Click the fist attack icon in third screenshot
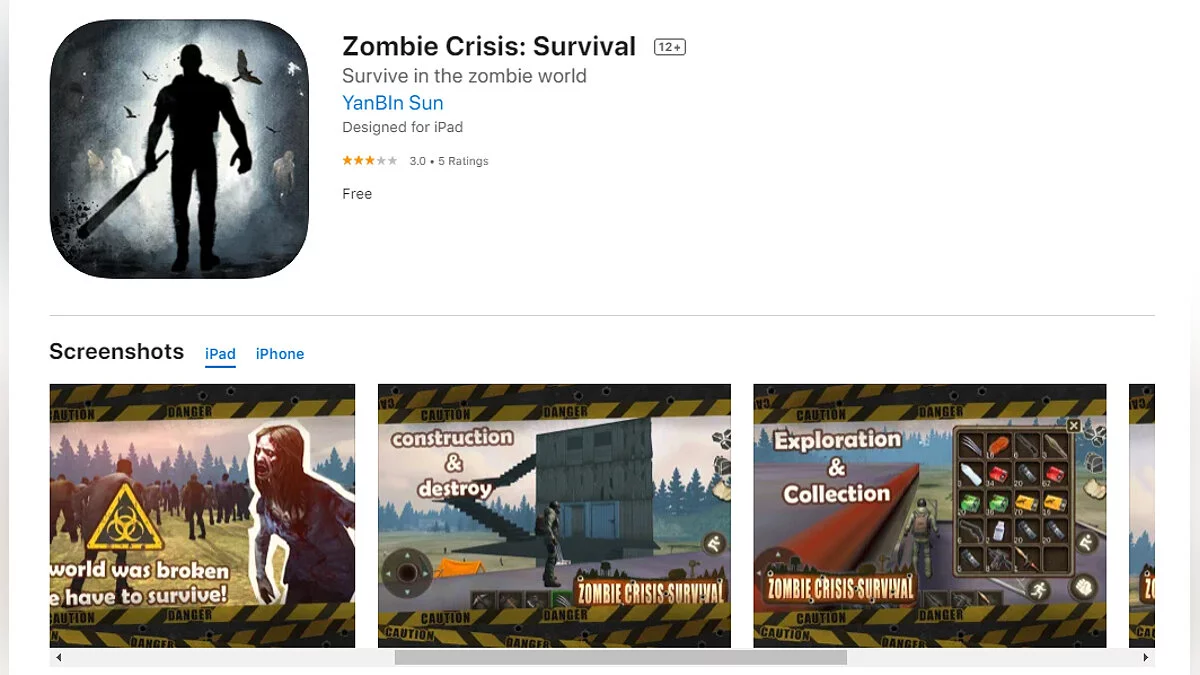1200x675 pixels. (x=1085, y=588)
